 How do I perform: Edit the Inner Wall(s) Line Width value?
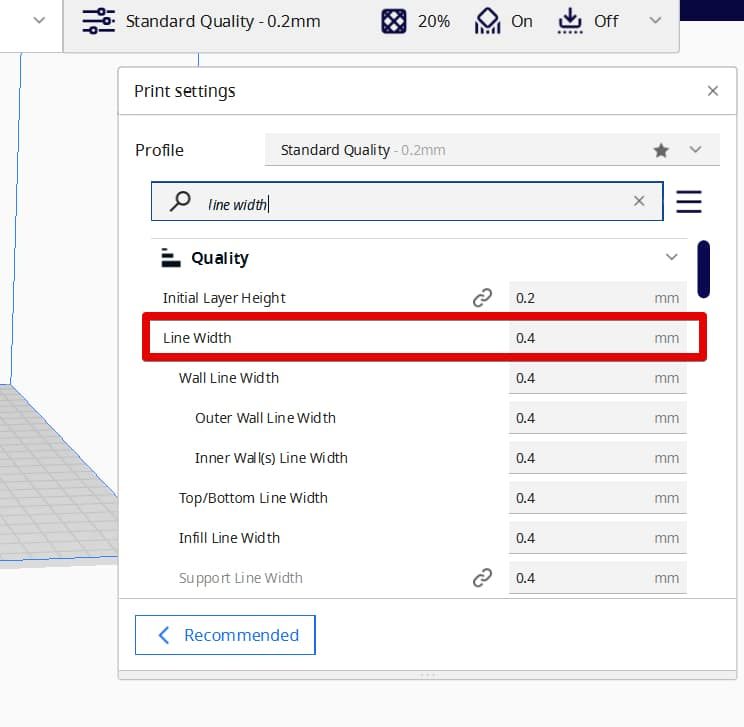coord(597,458)
